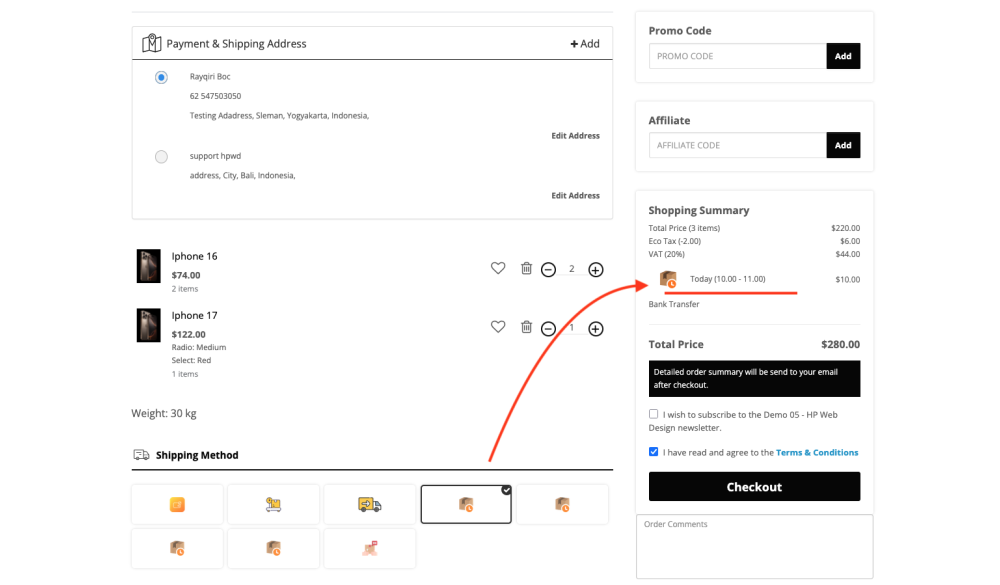Uncheck the Terms & Conditions agreement checkbox
The width and height of the screenshot is (1000, 585).
click(654, 452)
